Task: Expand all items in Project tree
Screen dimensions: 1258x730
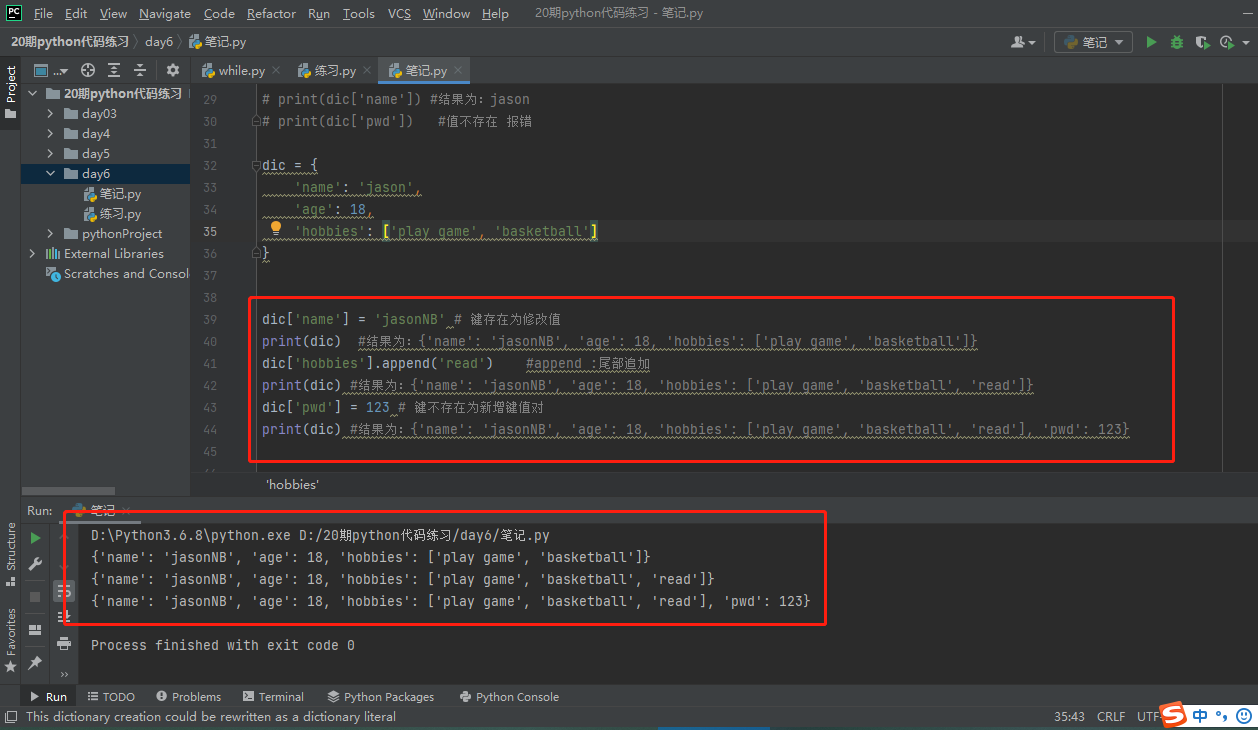Action: (114, 70)
